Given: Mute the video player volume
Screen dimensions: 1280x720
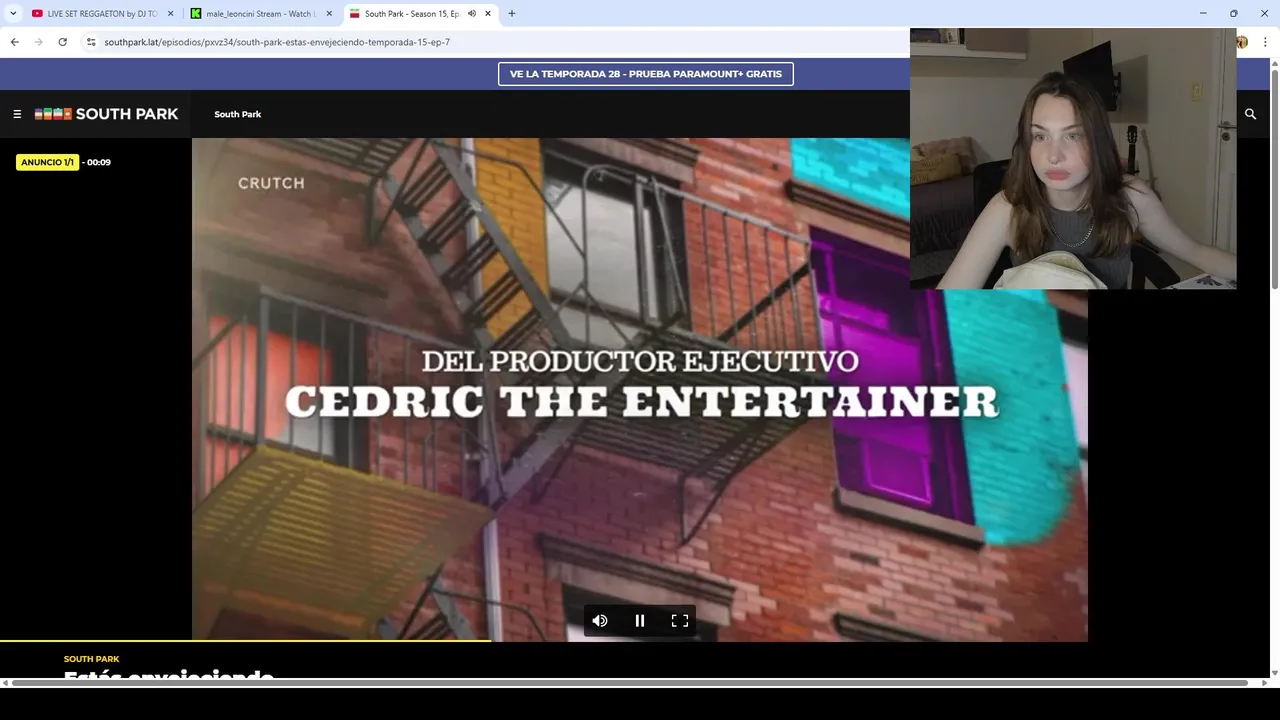Looking at the screenshot, I should pyautogui.click(x=600, y=621).
